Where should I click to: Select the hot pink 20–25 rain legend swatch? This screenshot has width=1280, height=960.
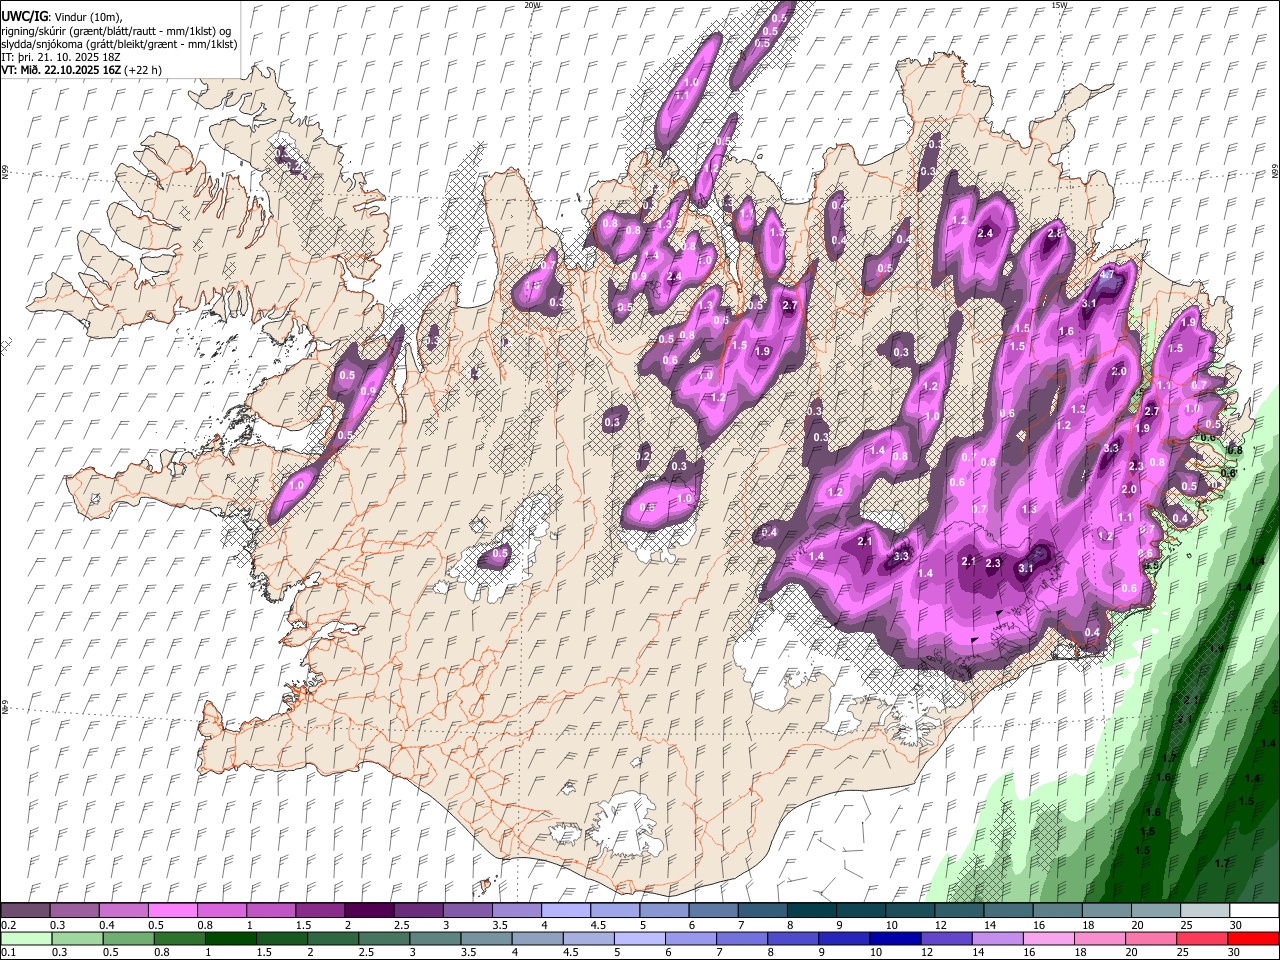coord(1150,938)
